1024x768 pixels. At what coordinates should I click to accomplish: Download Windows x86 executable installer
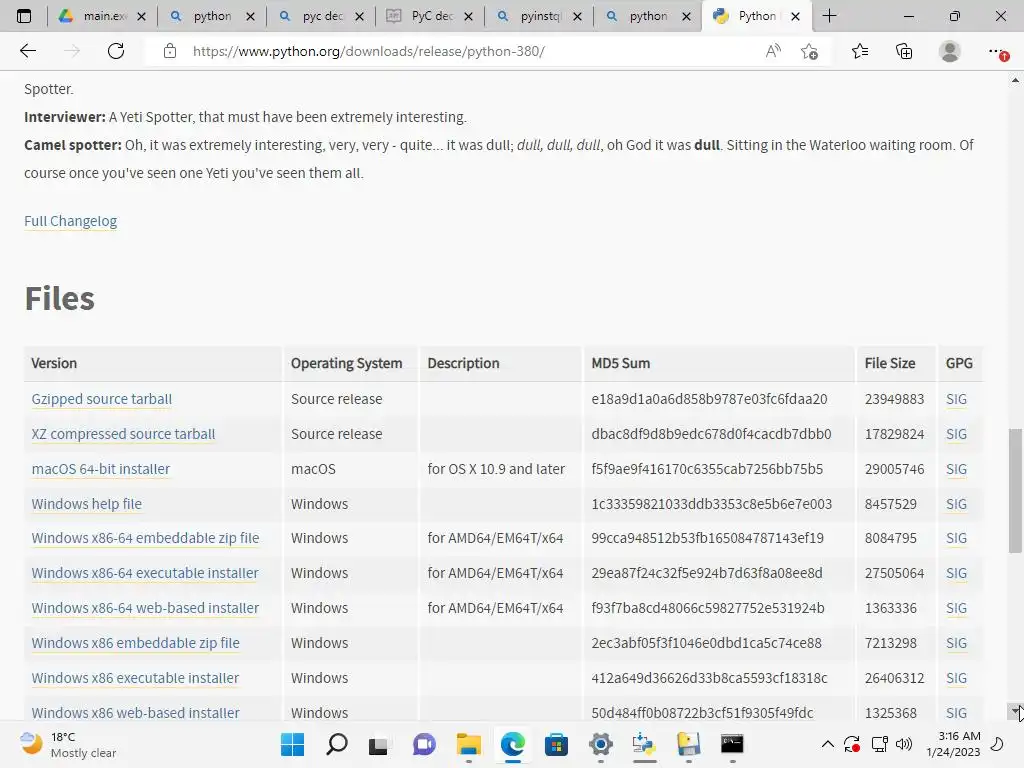tap(135, 678)
